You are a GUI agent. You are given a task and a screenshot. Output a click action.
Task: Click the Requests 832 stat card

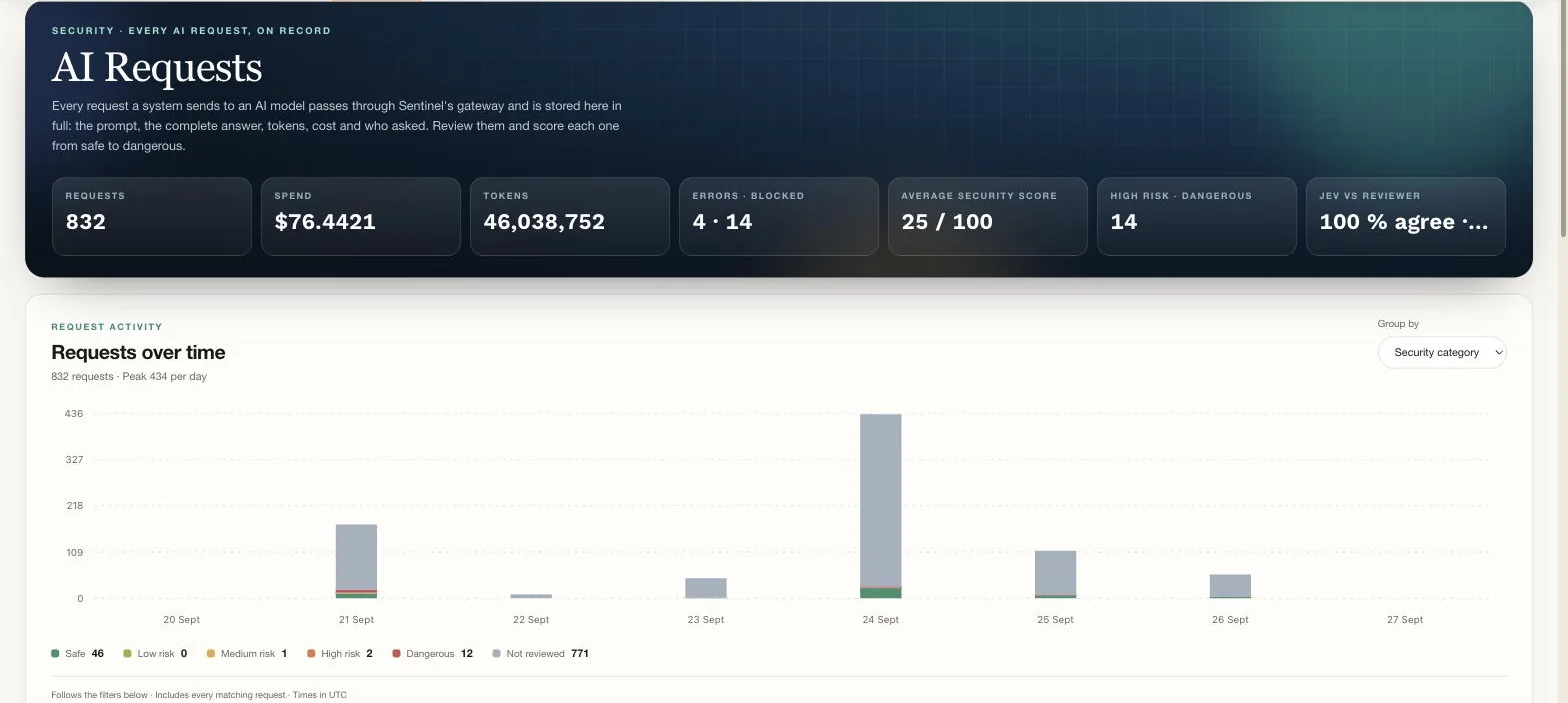pos(152,216)
